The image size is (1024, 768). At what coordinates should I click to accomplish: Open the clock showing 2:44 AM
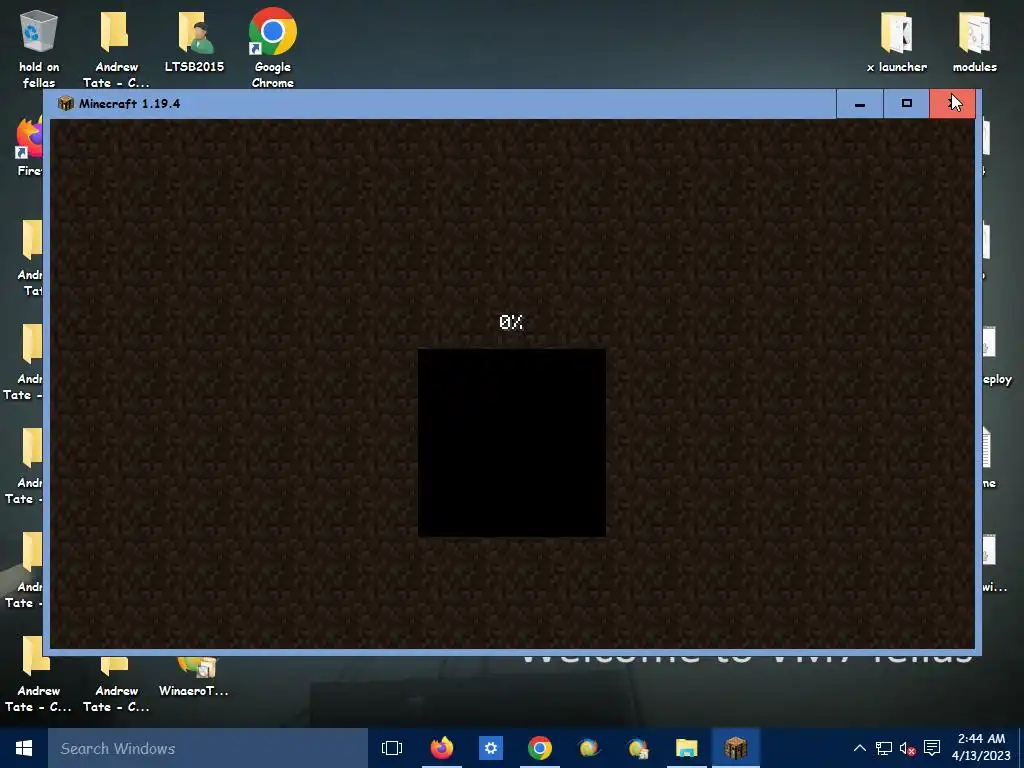click(981, 747)
